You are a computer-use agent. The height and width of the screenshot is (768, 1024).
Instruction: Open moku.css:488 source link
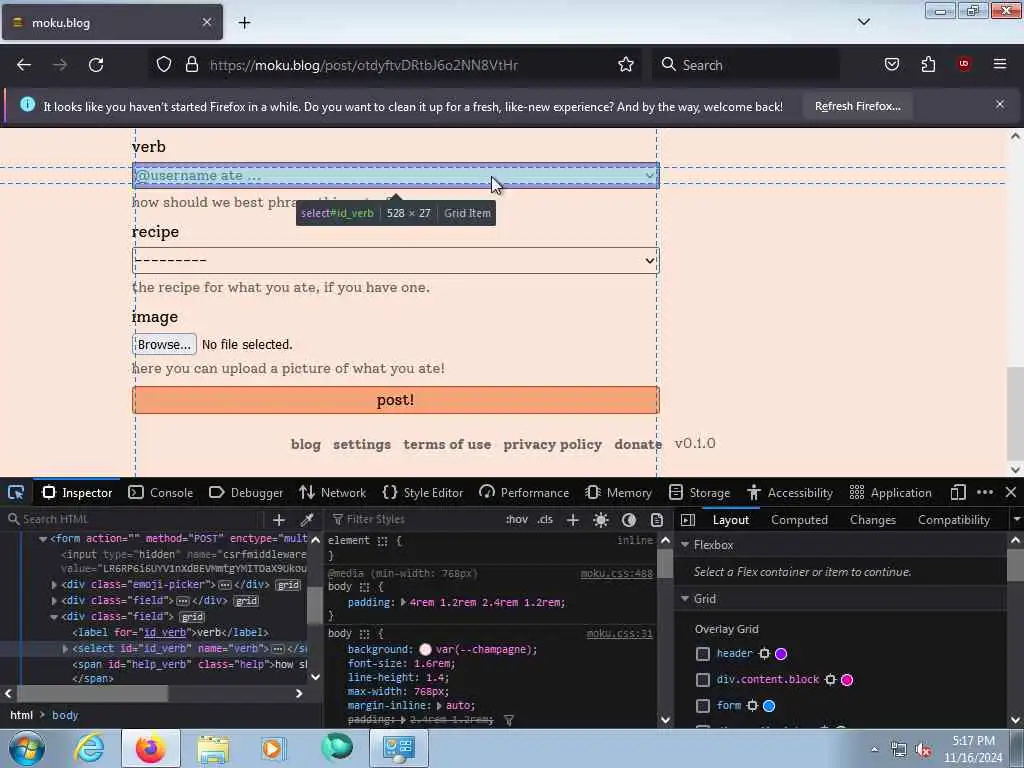pos(616,573)
